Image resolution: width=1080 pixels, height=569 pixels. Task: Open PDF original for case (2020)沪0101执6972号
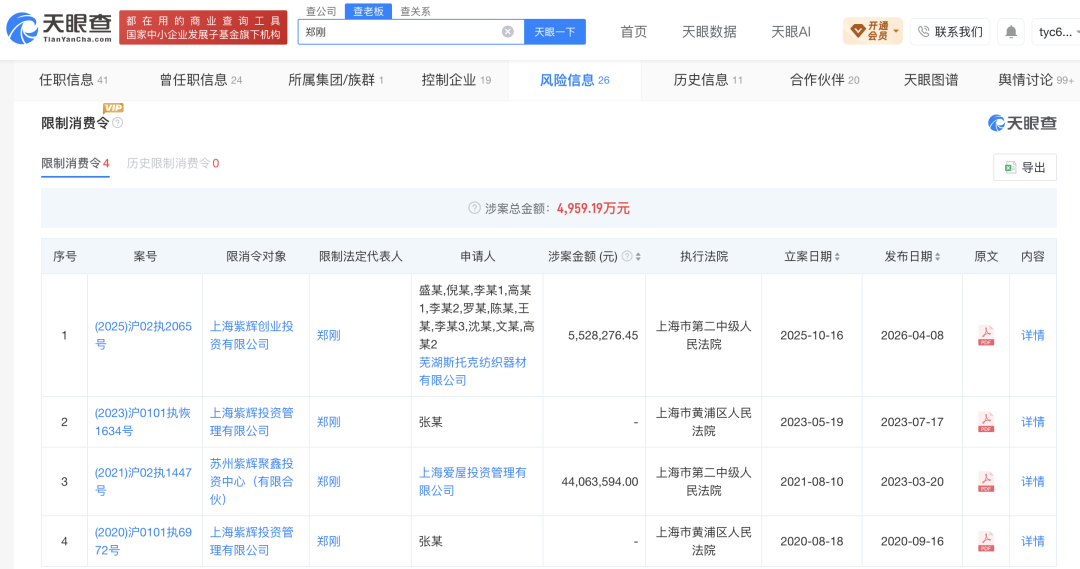(x=986, y=541)
